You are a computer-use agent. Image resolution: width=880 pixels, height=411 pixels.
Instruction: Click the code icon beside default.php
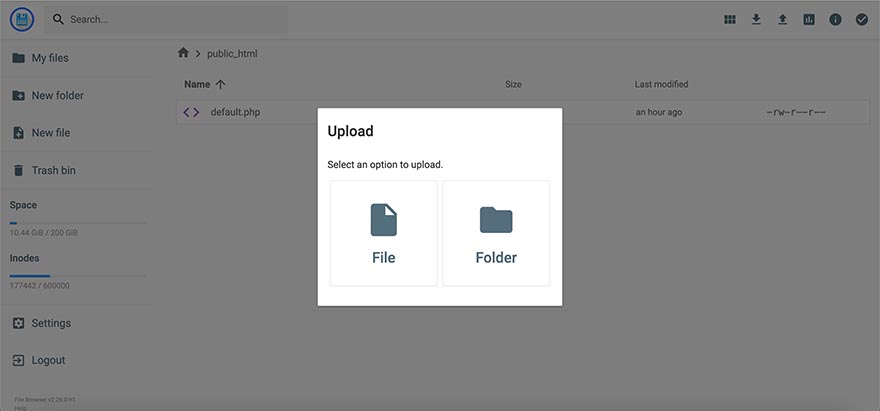click(191, 112)
